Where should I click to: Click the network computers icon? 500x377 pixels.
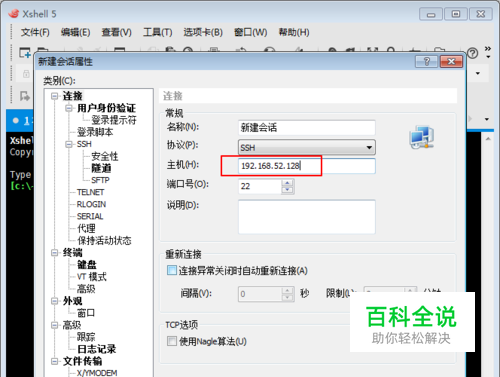422,137
